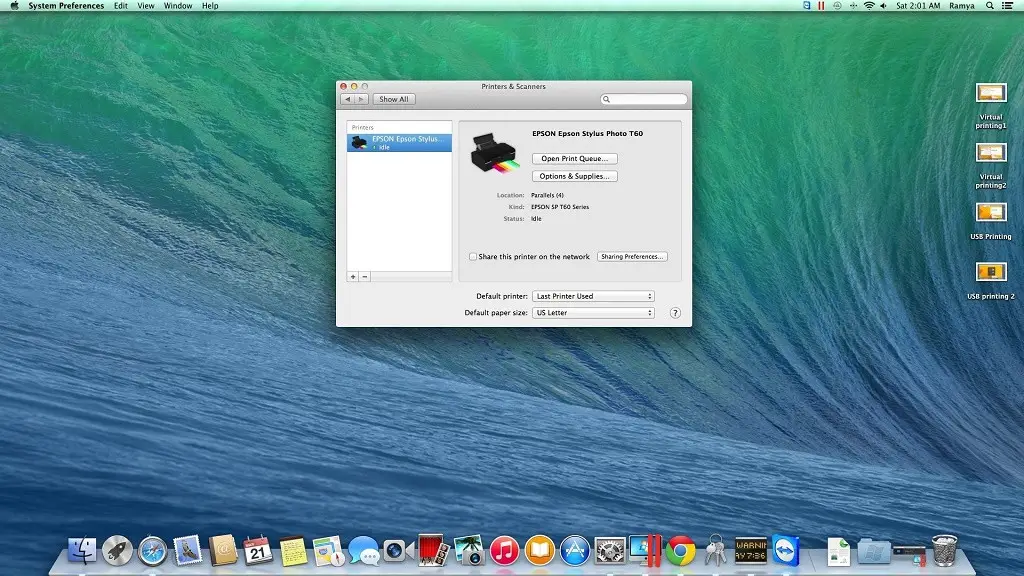Open the USB Printing desktop file
The height and width of the screenshot is (576, 1024).
[x=990, y=213]
